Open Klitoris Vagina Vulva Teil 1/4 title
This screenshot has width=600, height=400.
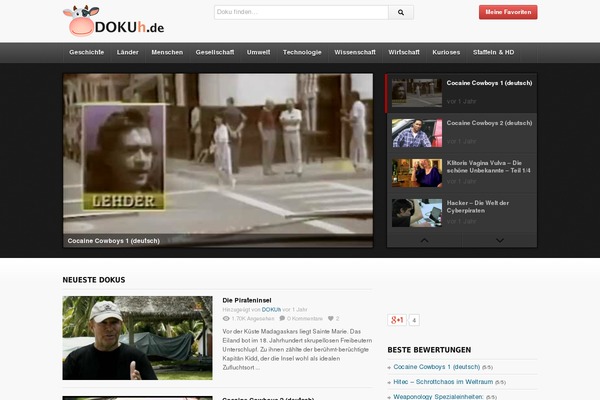point(489,167)
